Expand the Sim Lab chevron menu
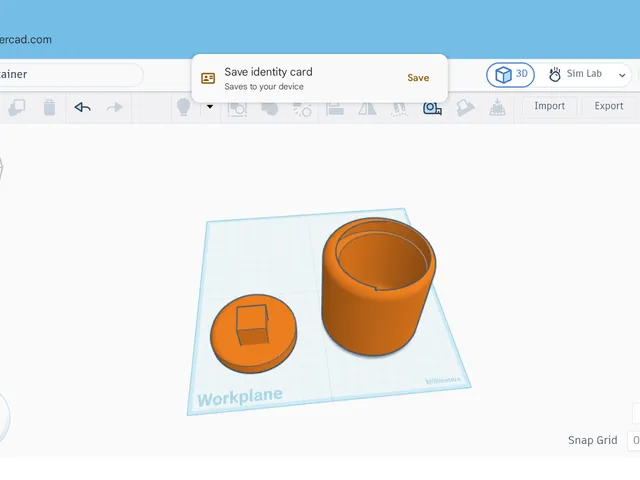The width and height of the screenshot is (640, 480). tap(622, 75)
